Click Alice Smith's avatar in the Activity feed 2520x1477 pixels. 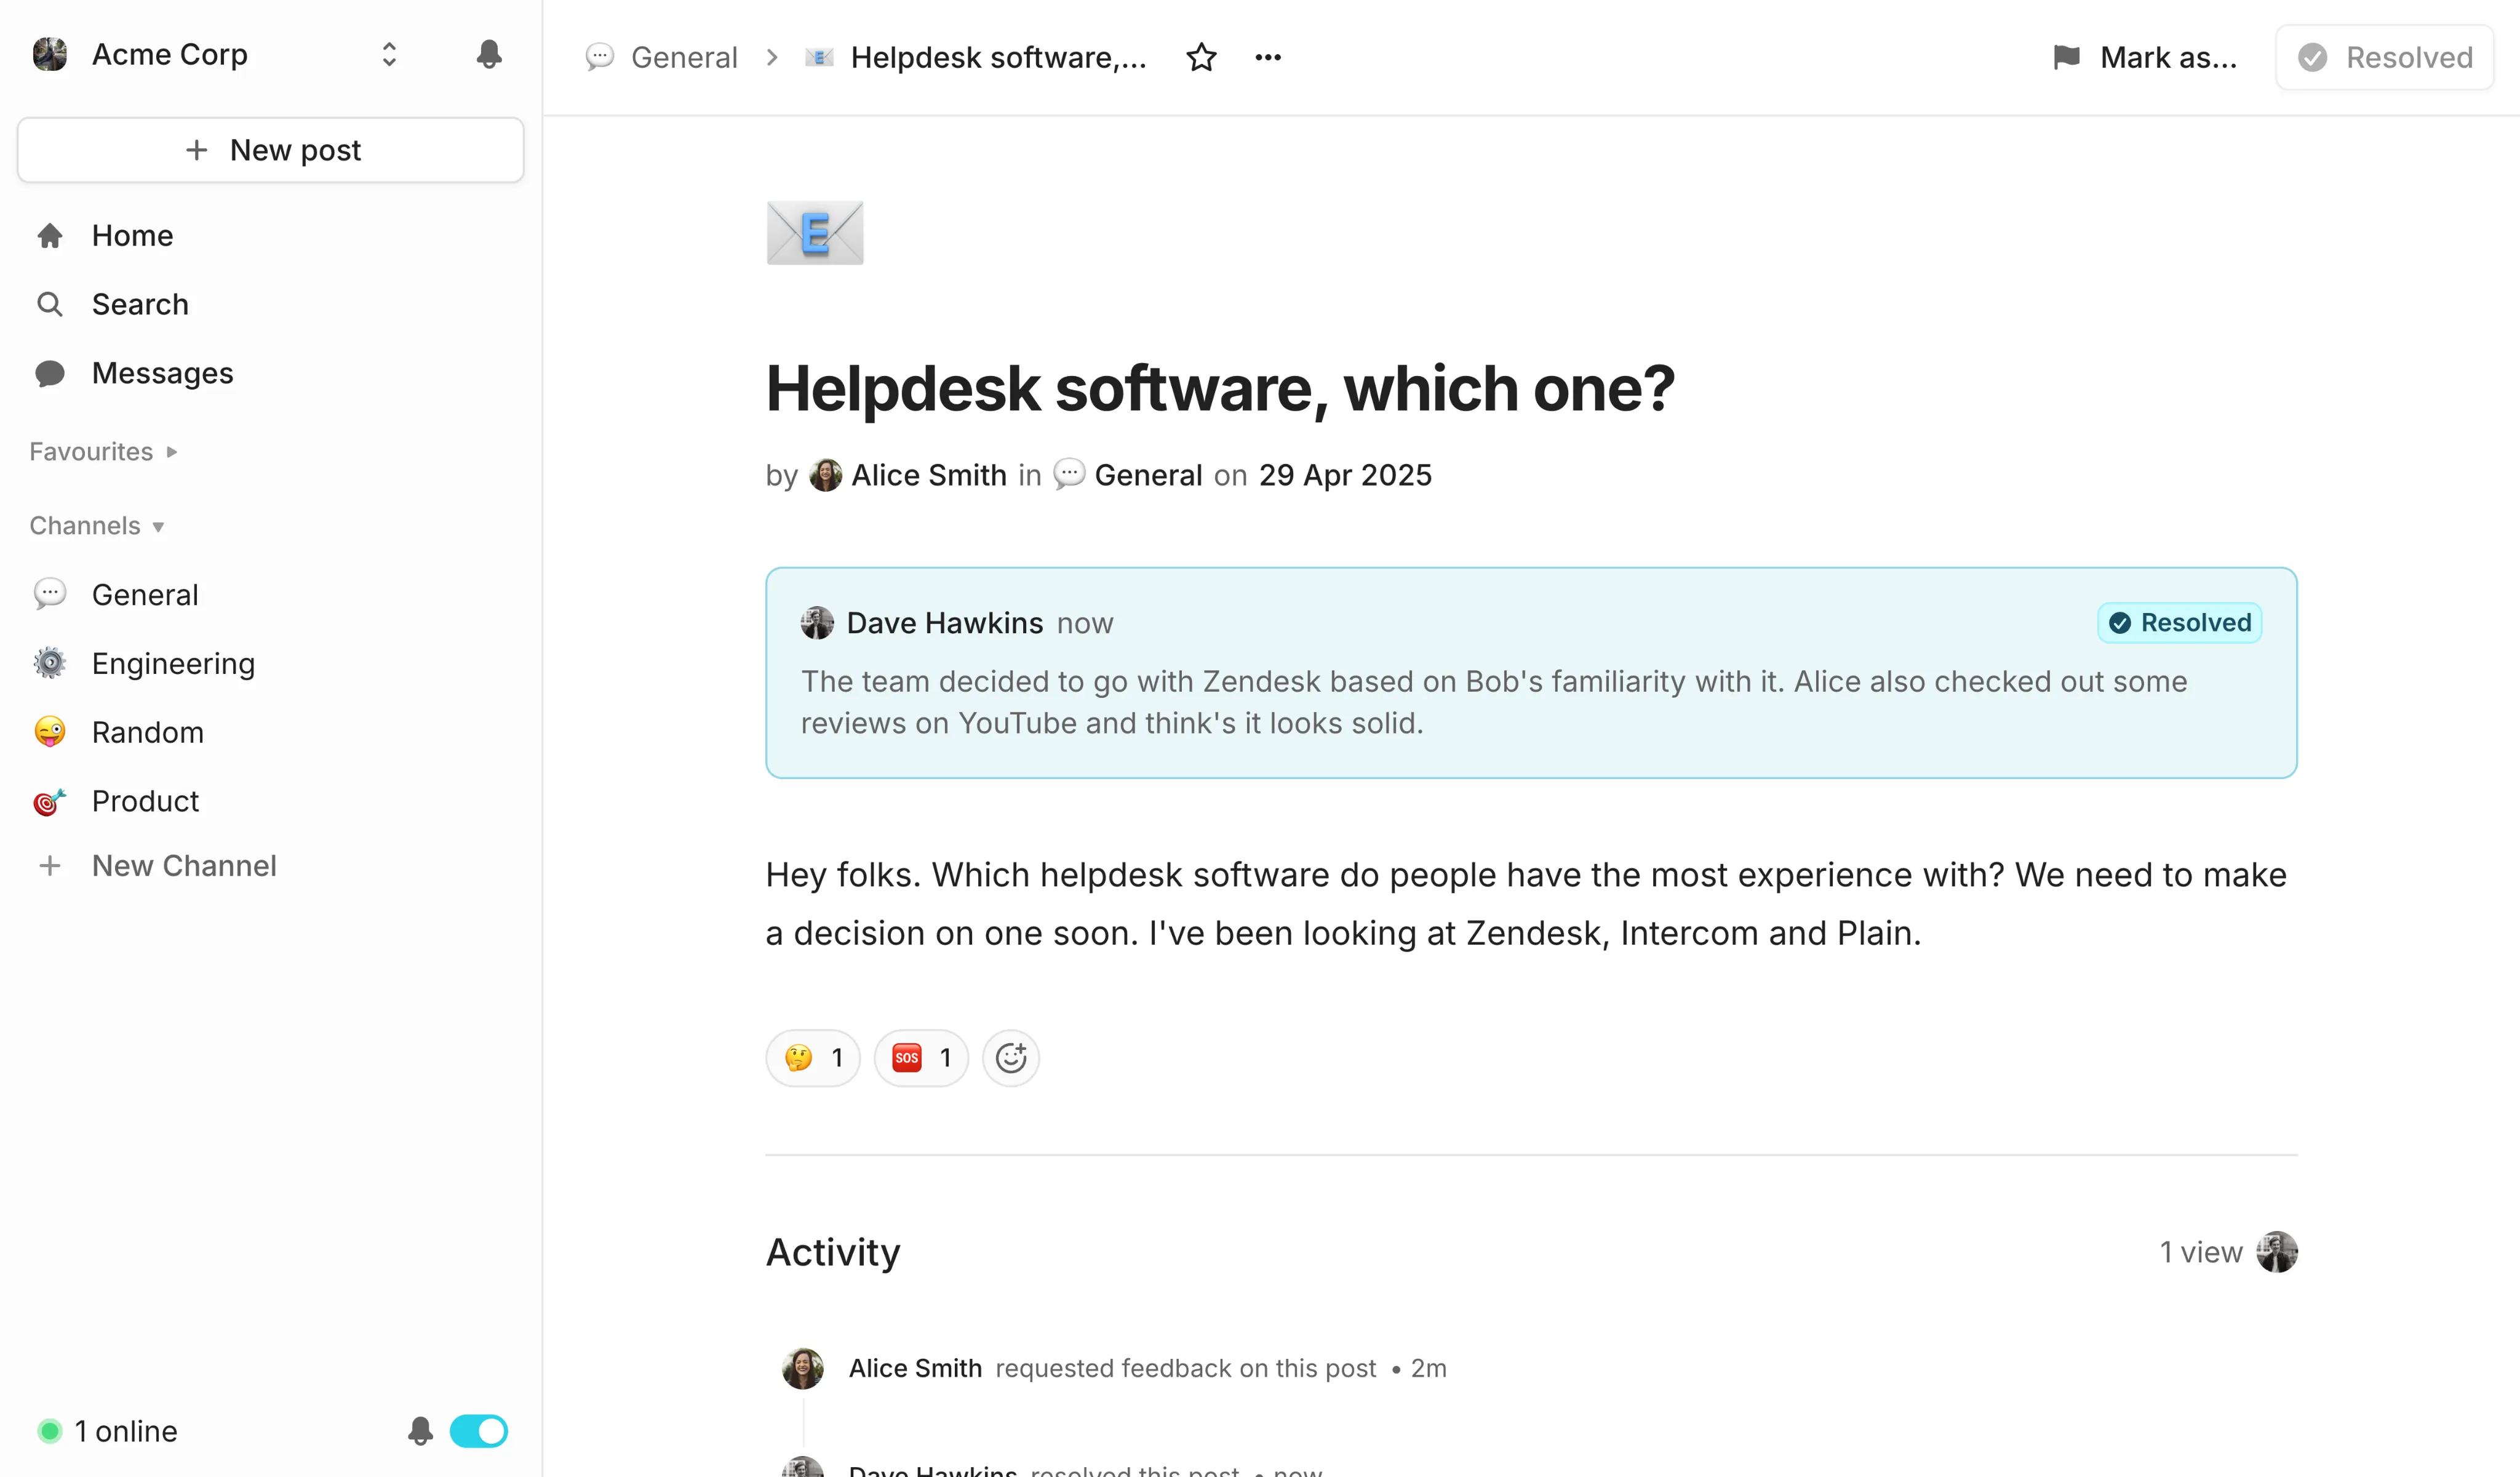pyautogui.click(x=803, y=1368)
